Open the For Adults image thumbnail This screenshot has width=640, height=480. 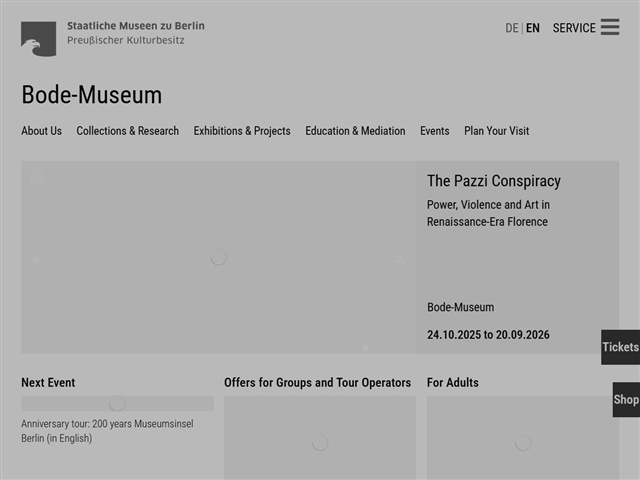[521, 438]
